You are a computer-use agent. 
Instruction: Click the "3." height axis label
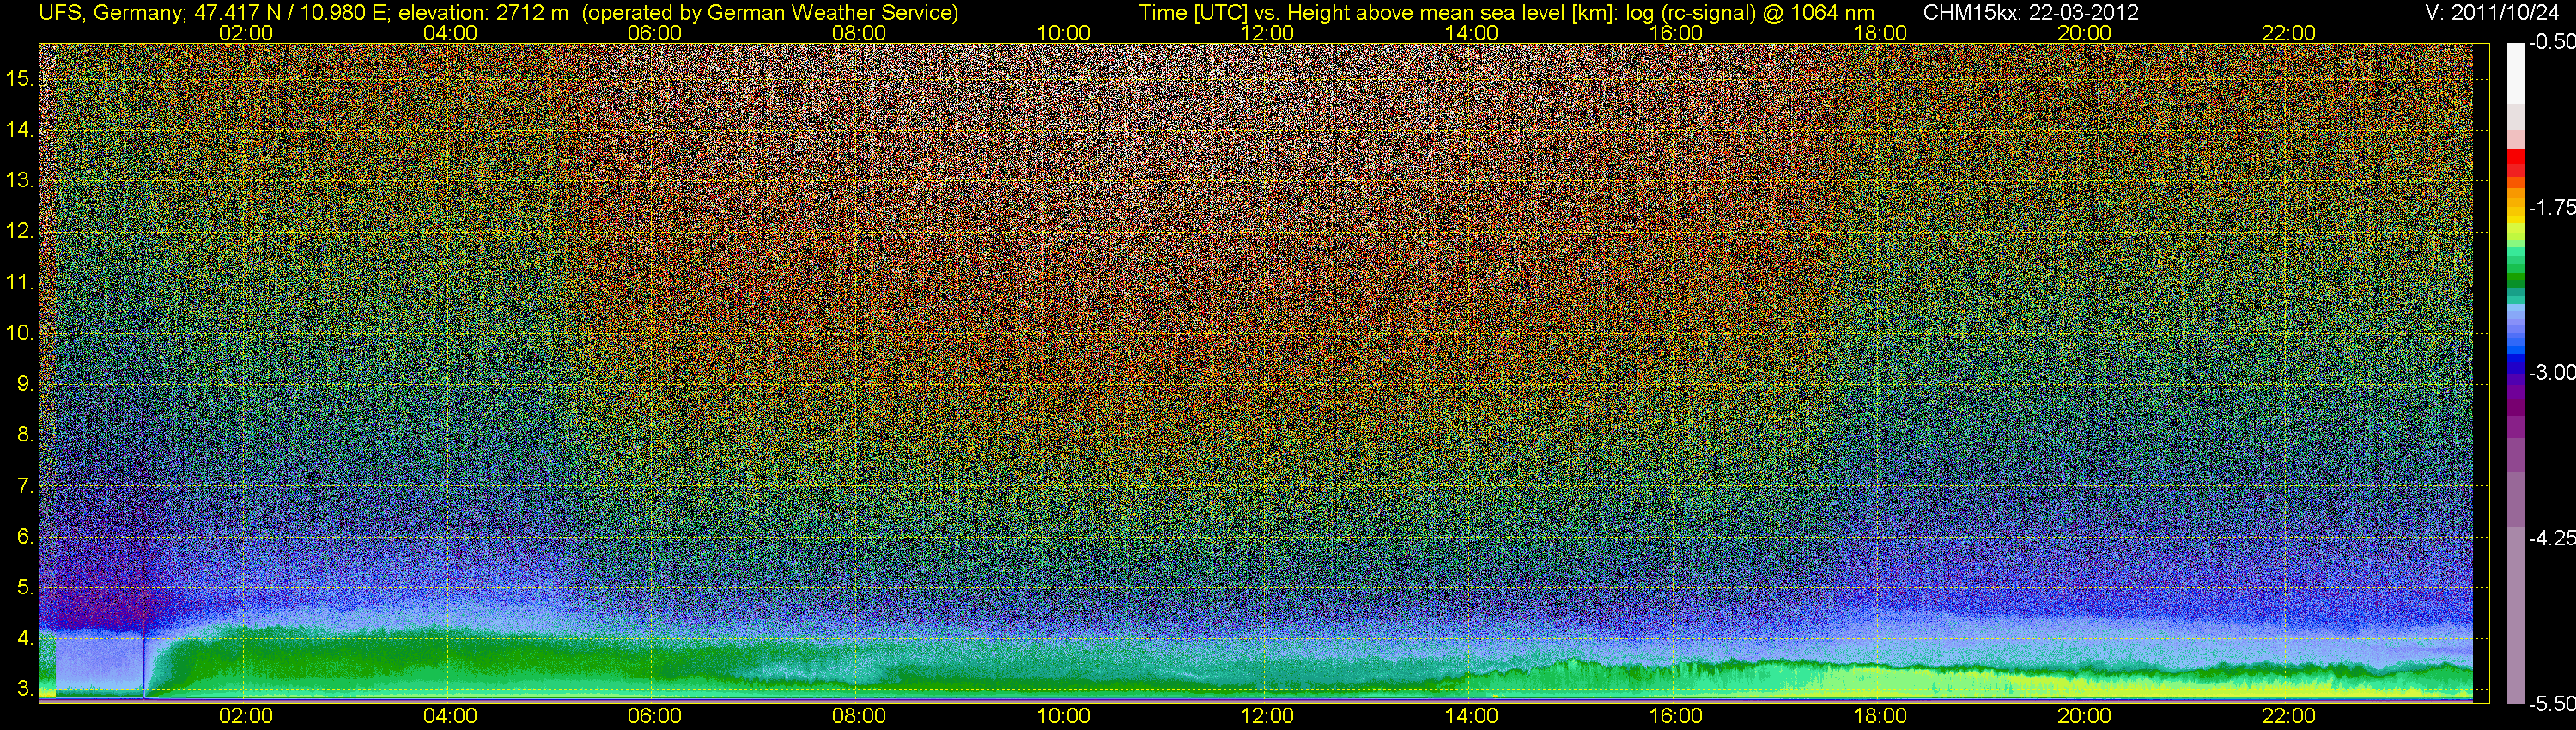25,689
